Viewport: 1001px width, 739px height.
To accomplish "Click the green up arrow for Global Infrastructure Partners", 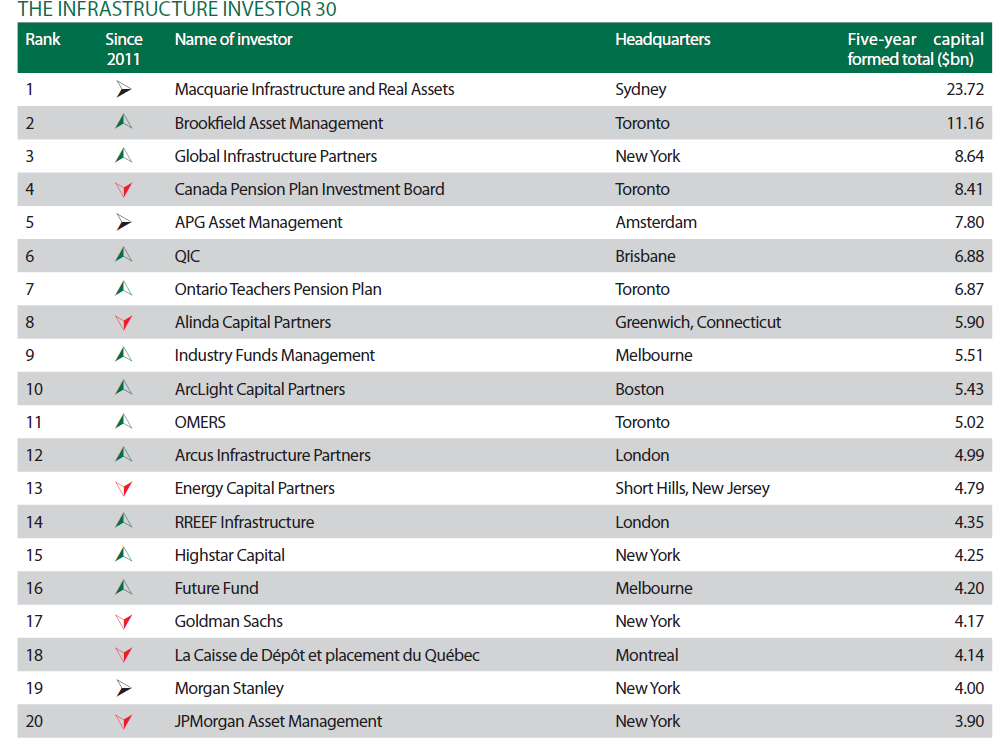I will [124, 155].
